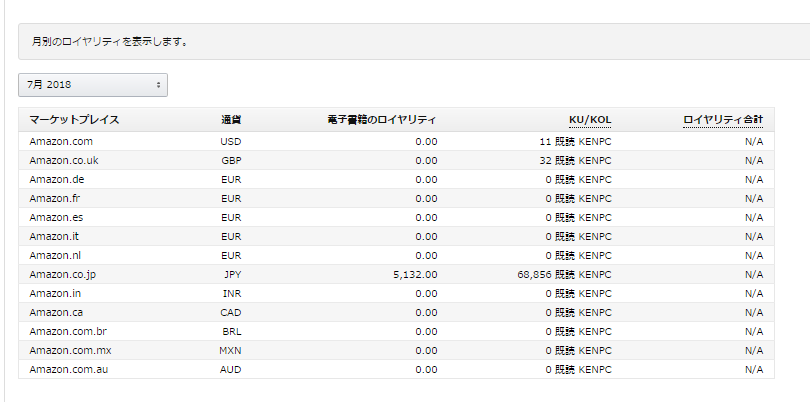Click the EUR currency in Amazon.nl row
The width and height of the screenshot is (810, 402).
coord(231,256)
